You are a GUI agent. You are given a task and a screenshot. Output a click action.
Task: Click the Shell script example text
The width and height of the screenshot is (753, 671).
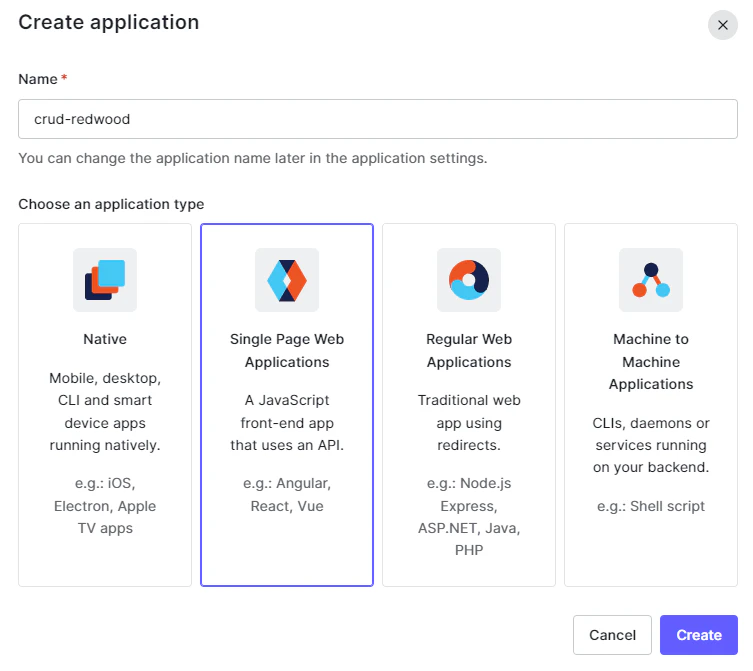coord(651,506)
